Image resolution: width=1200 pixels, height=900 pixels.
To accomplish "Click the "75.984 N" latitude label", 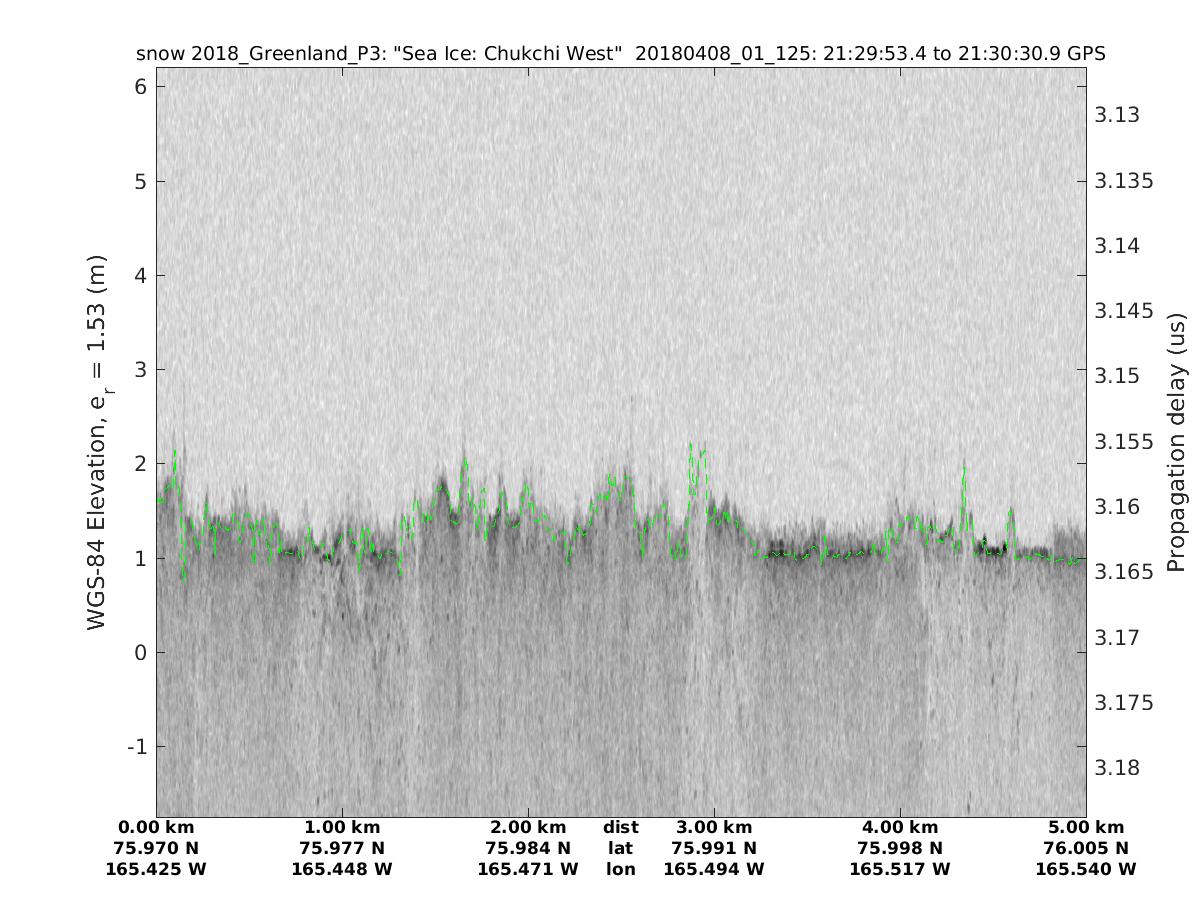I will click(528, 848).
